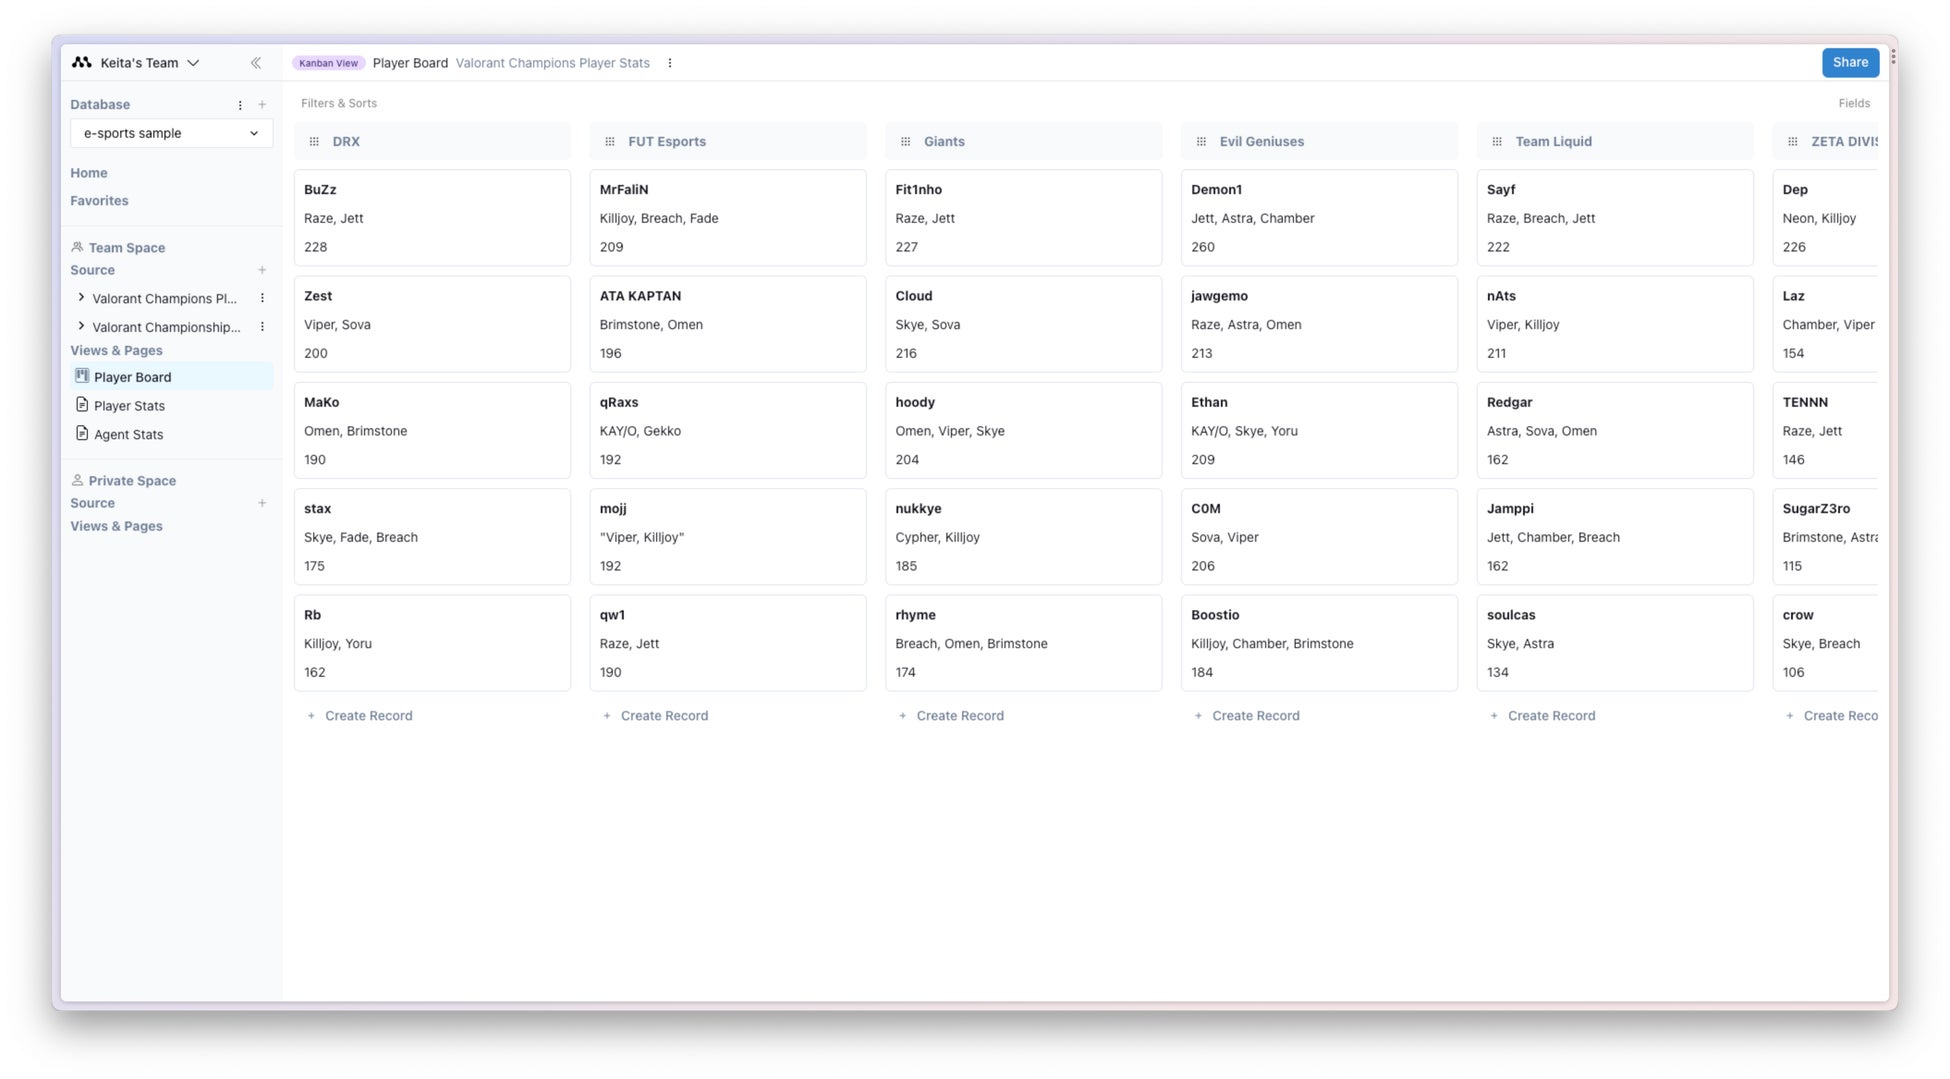Open the qRaxs player card
Viewport: 1950px width, 1079px height.
click(728, 431)
